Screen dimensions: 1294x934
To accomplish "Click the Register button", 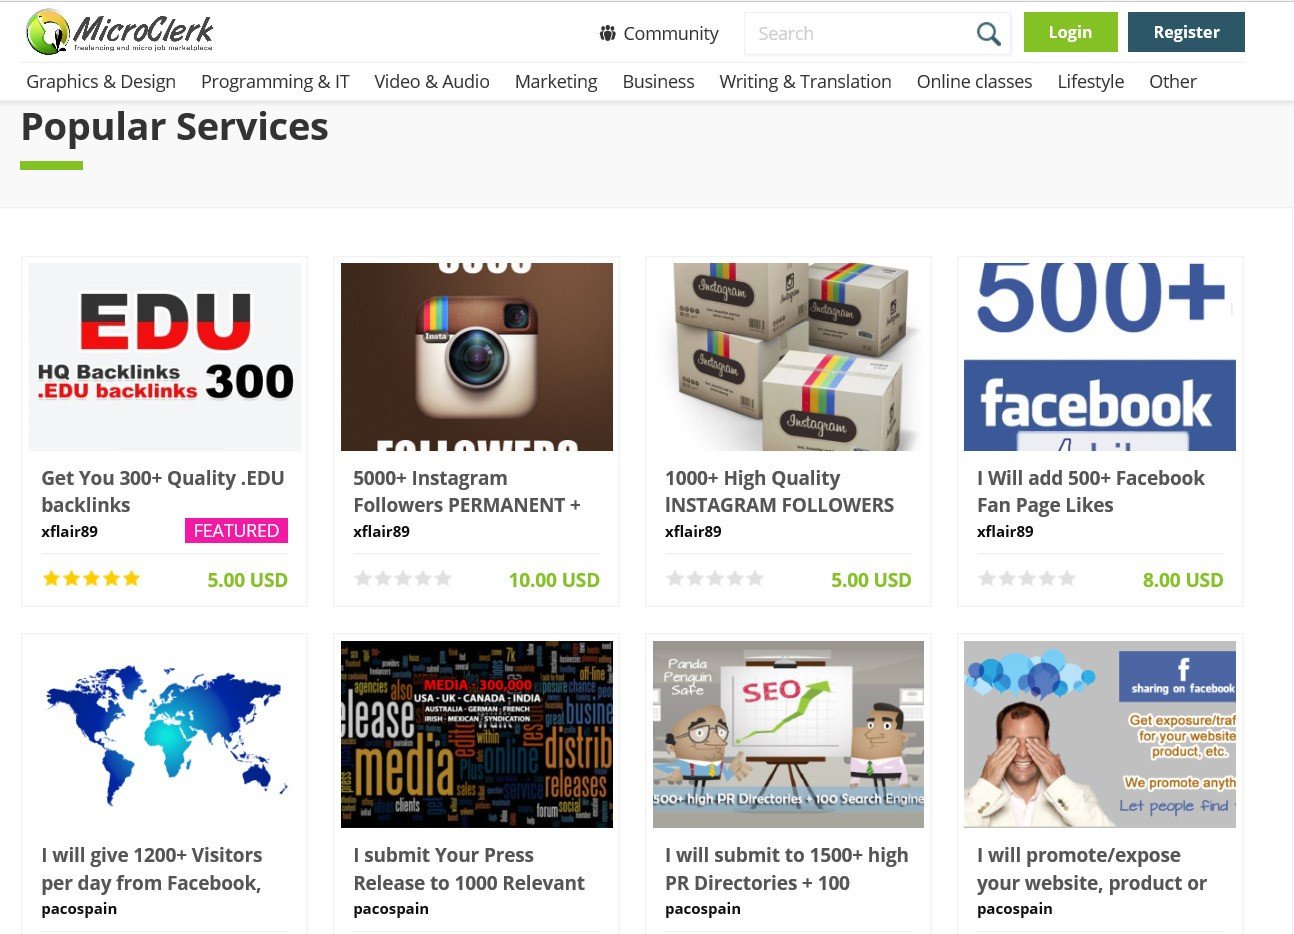I will 1186,32.
